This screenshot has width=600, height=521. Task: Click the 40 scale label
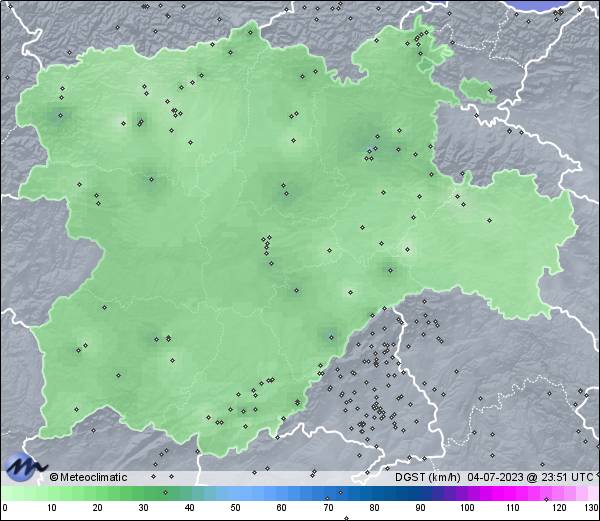pyautogui.click(x=189, y=508)
